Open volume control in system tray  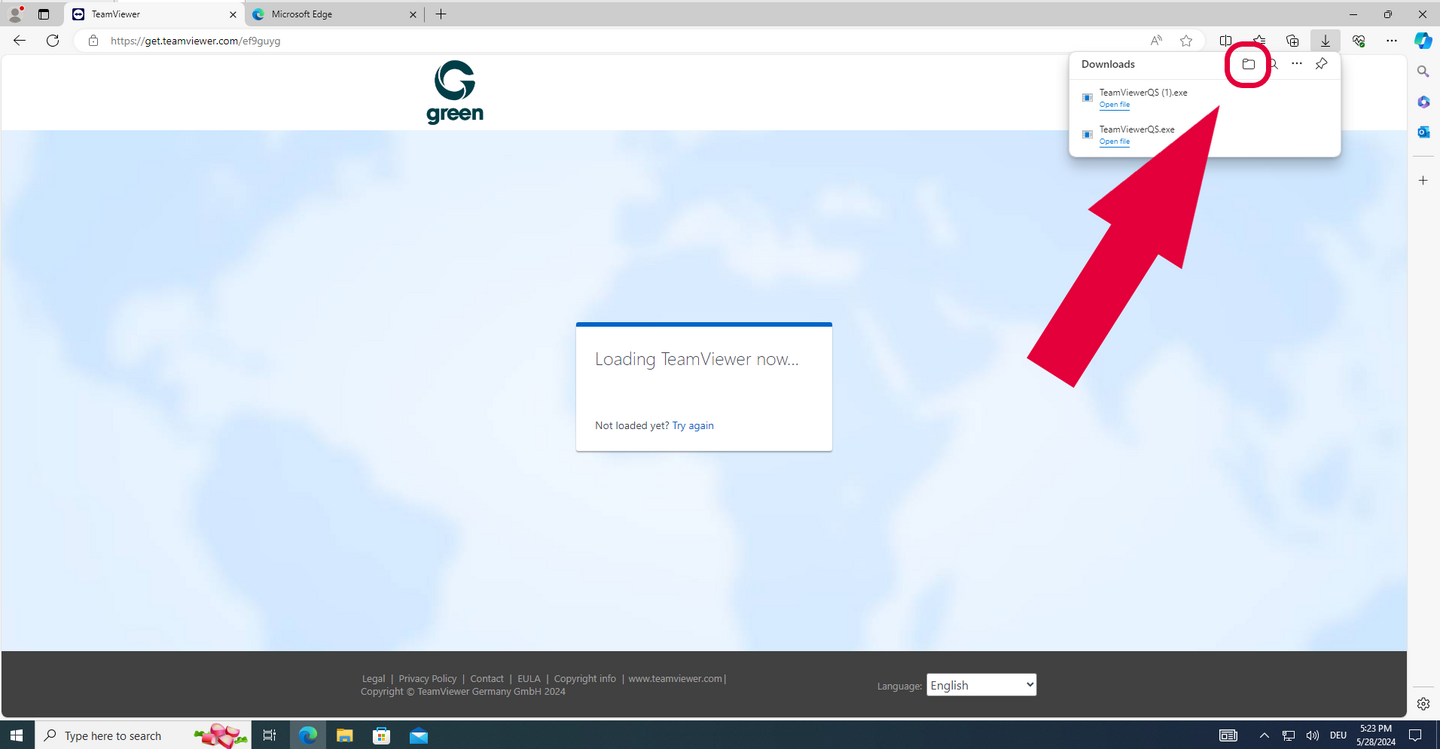pyautogui.click(x=1312, y=736)
